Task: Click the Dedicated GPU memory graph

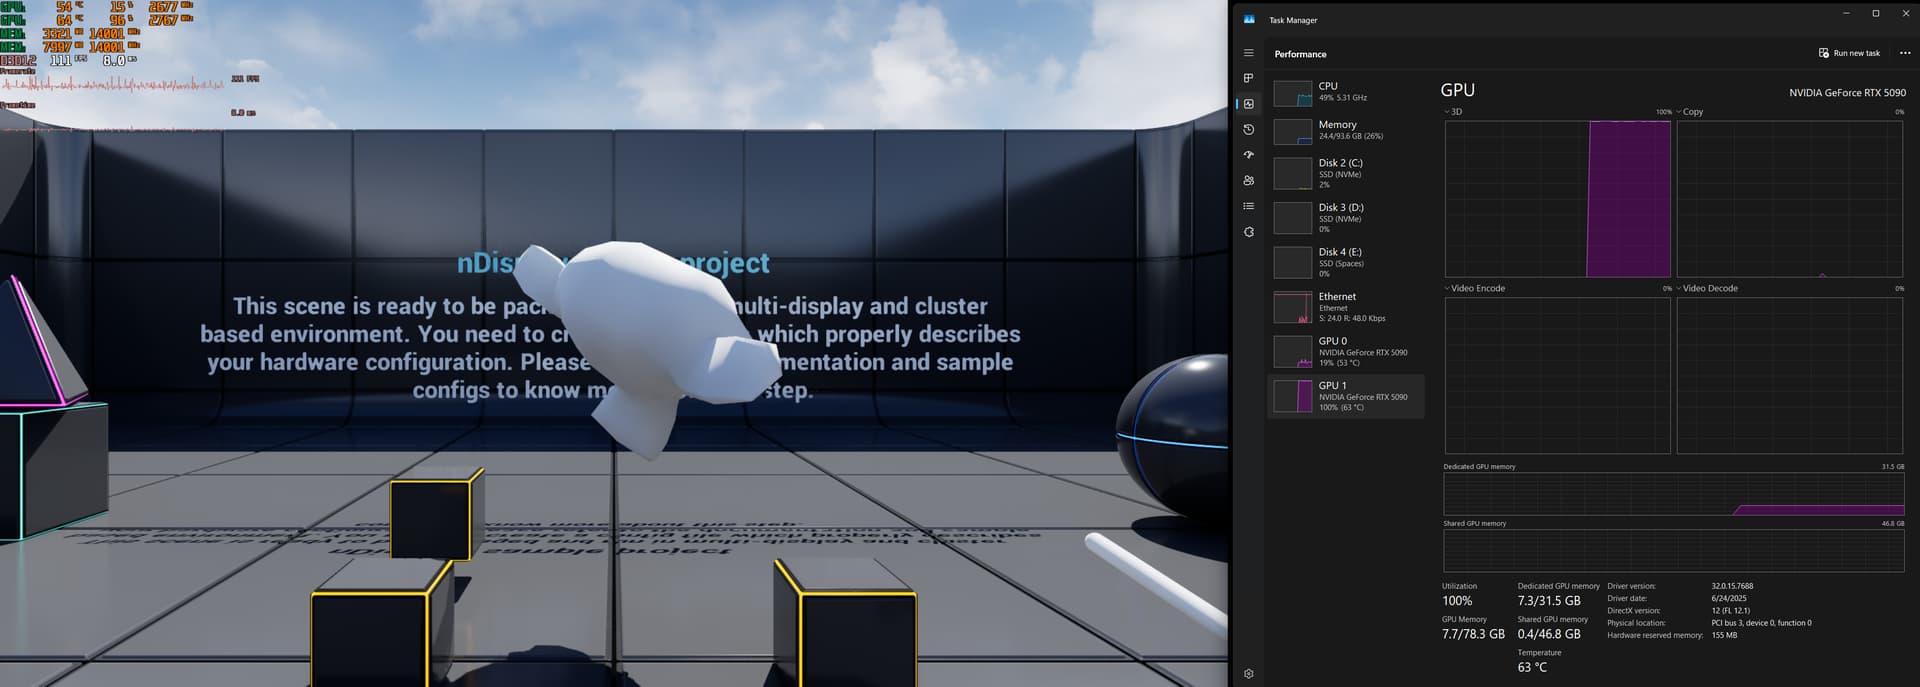Action: tap(1673, 495)
